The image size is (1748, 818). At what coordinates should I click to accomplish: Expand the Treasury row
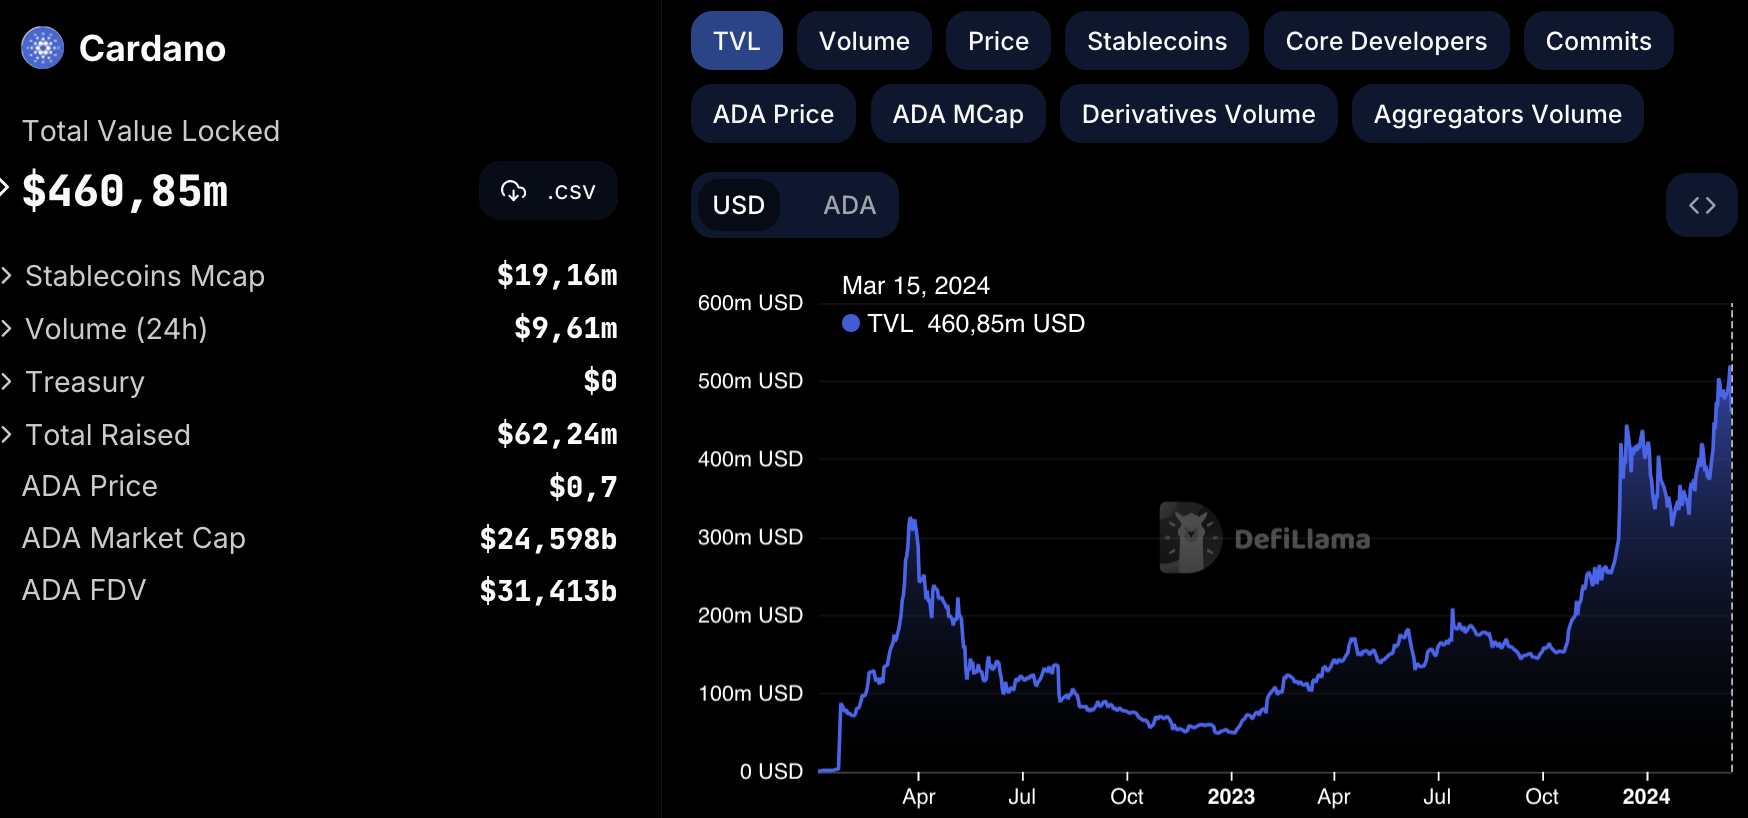point(7,382)
